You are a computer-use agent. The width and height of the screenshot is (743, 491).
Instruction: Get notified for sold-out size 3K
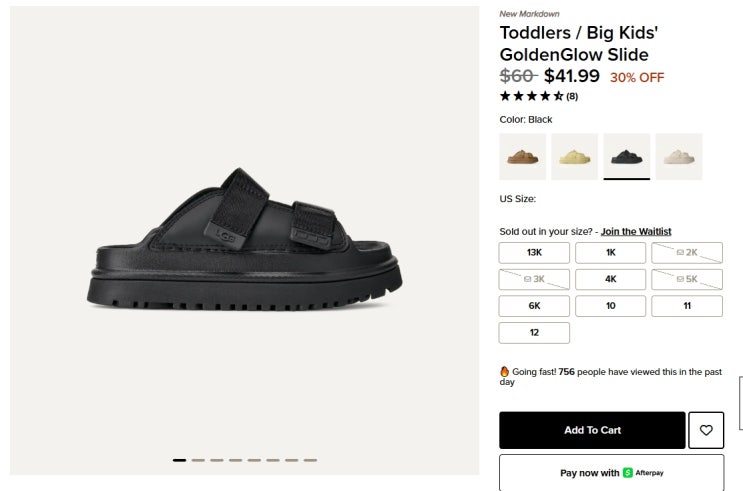tap(534, 280)
